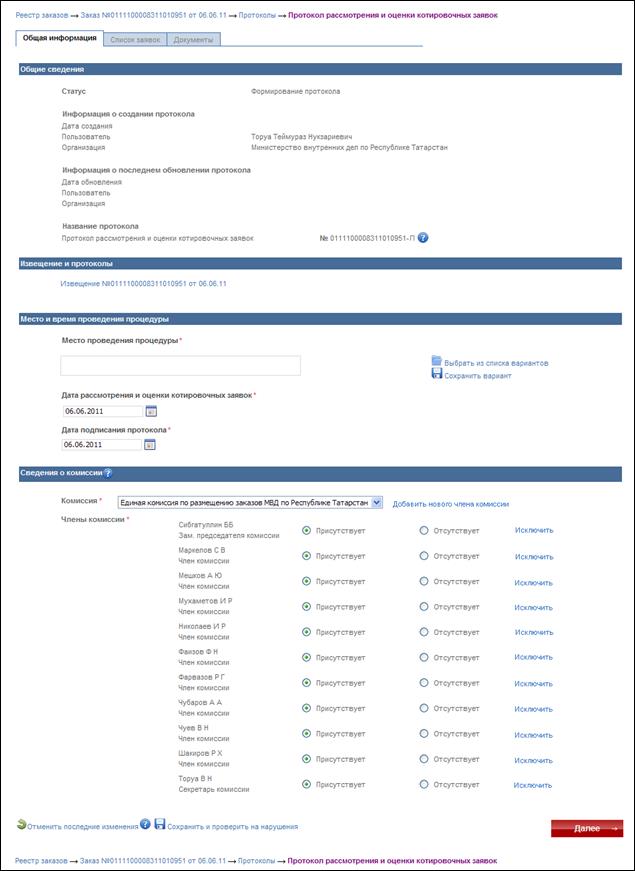This screenshot has width=635, height=871.
Task: Click Сохранить и проверить на нарушения link
Action: (232, 827)
